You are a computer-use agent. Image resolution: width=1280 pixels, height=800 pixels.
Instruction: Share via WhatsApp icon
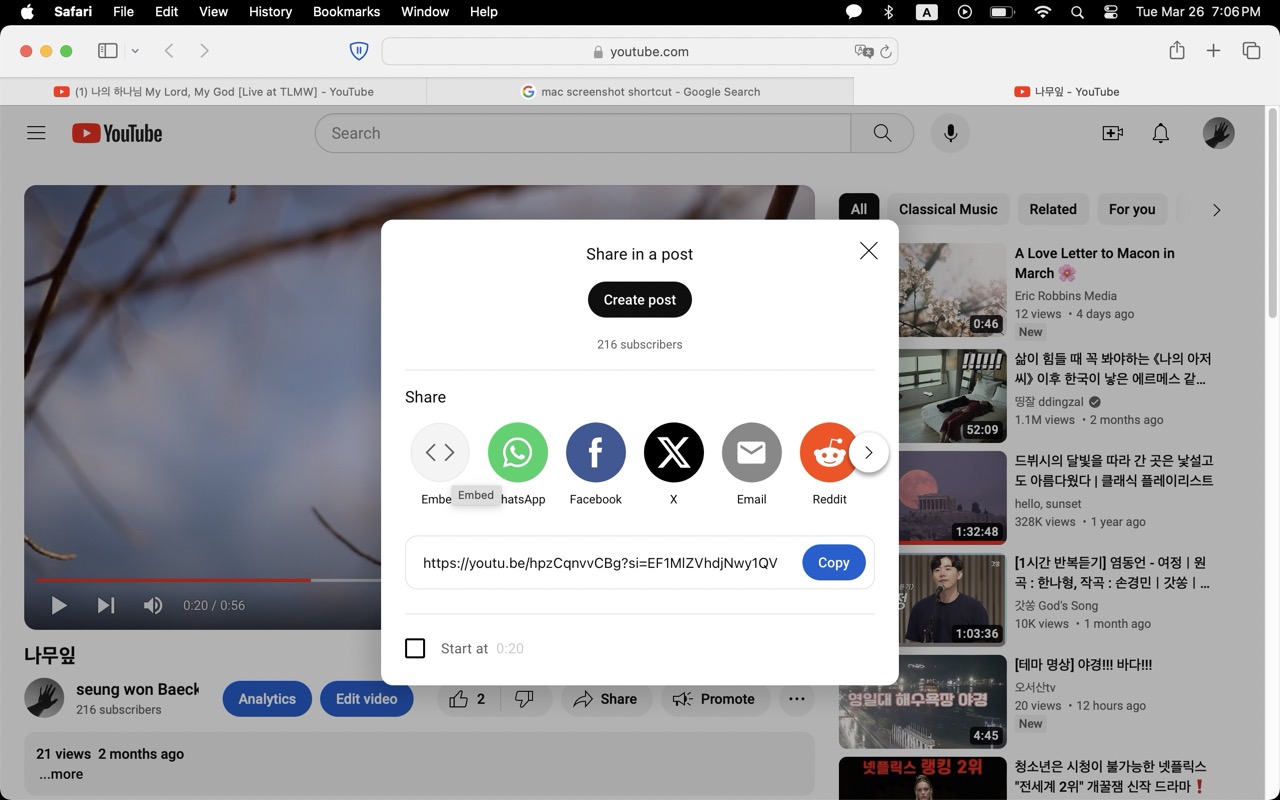tap(517, 453)
